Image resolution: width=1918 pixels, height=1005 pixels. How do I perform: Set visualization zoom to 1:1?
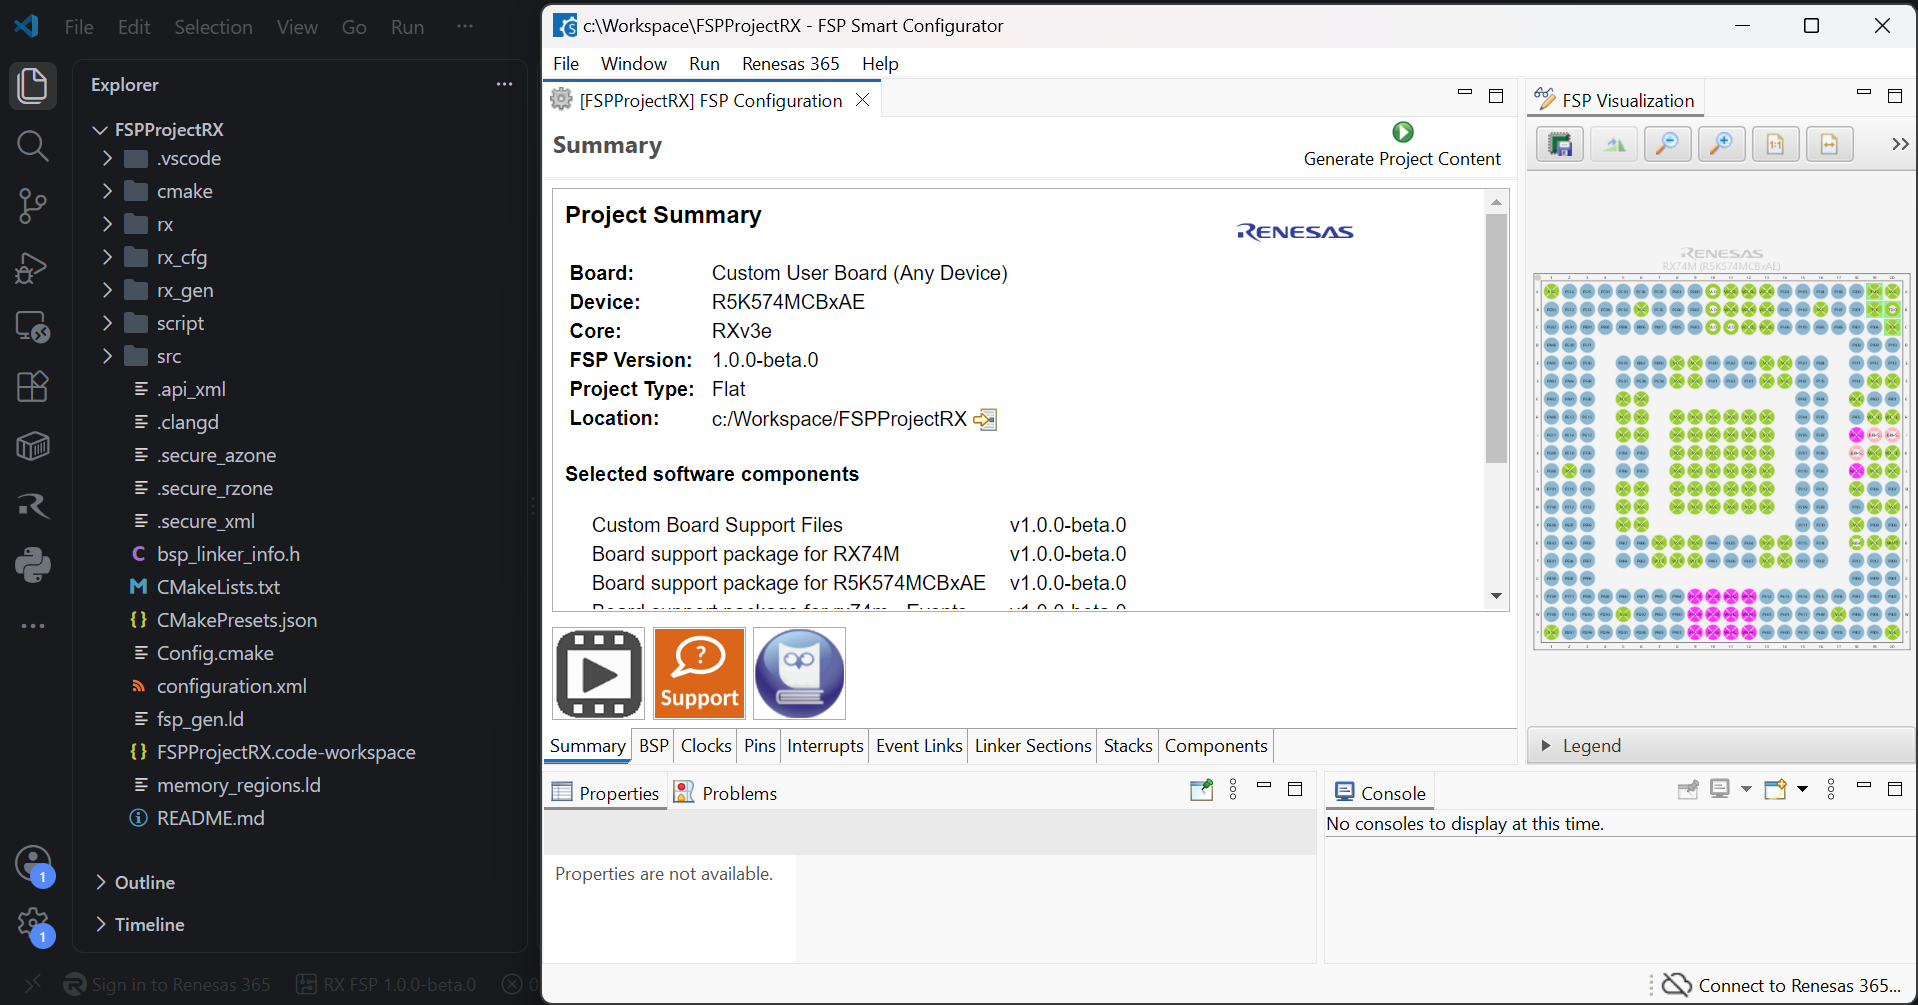point(1776,144)
